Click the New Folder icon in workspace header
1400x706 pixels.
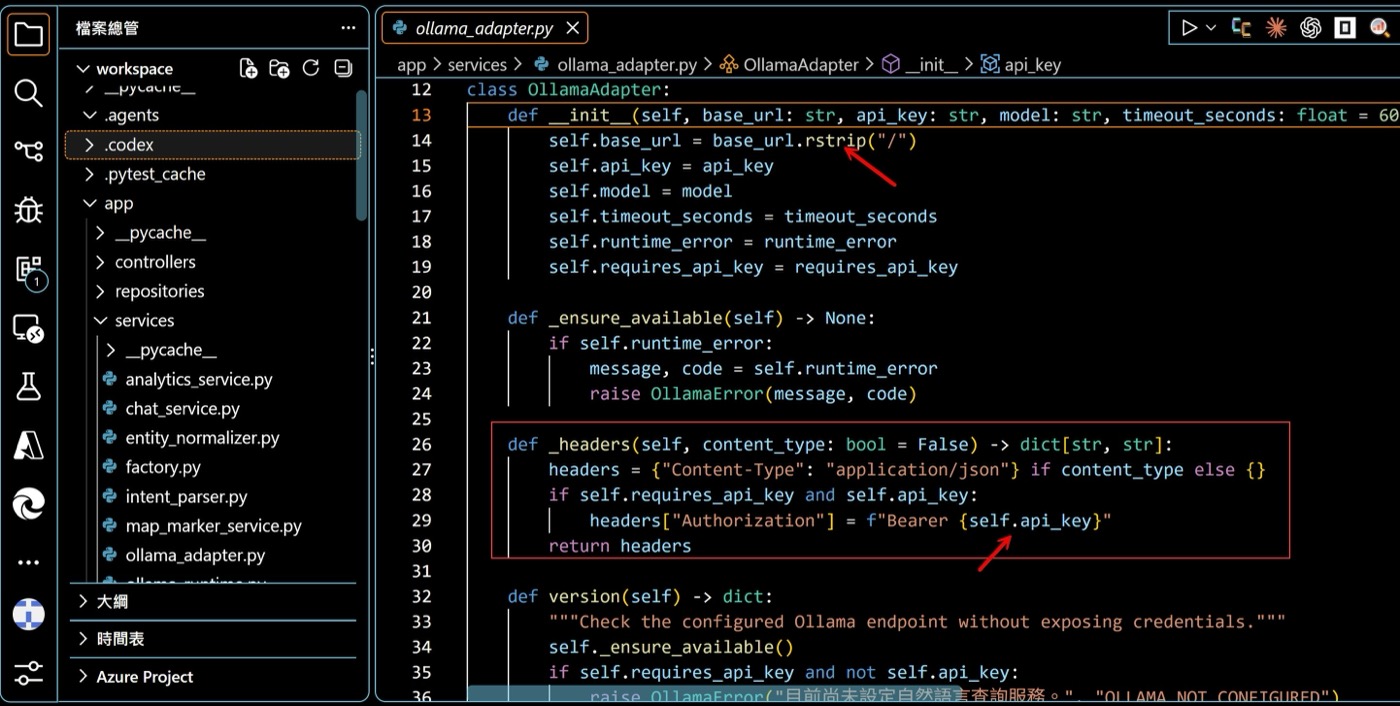279,68
